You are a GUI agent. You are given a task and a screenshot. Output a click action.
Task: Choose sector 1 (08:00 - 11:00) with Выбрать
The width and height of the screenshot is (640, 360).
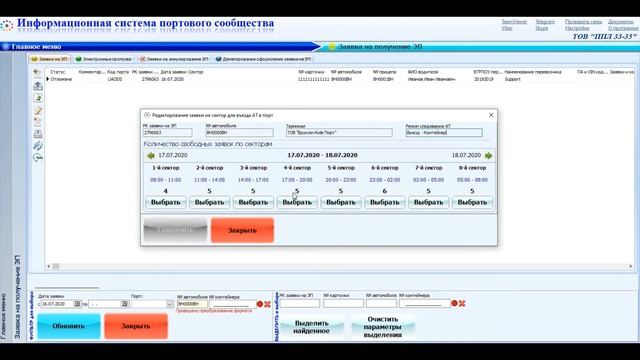pyautogui.click(x=166, y=202)
